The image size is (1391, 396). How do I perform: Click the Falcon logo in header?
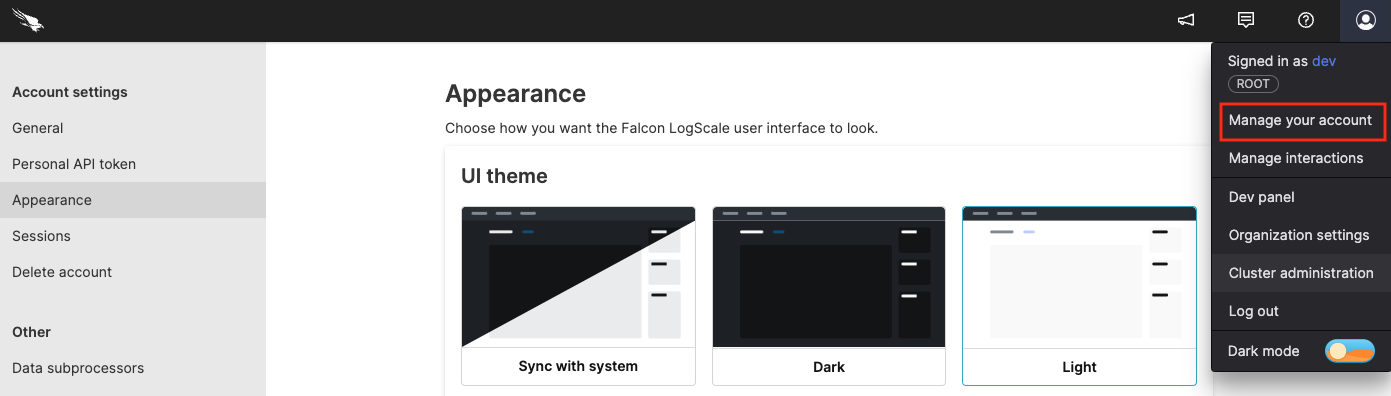point(29,20)
